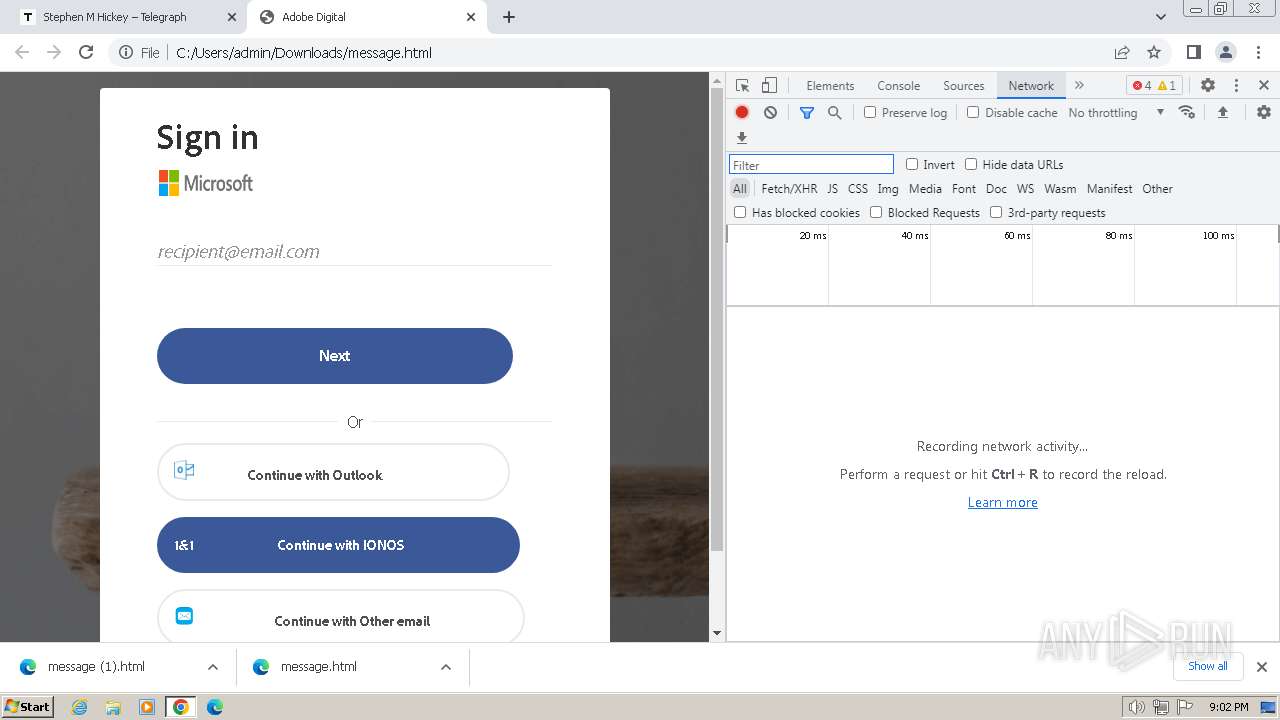This screenshot has height=720, width=1280.
Task: Toggle the network filter funnel icon
Action: [x=807, y=113]
